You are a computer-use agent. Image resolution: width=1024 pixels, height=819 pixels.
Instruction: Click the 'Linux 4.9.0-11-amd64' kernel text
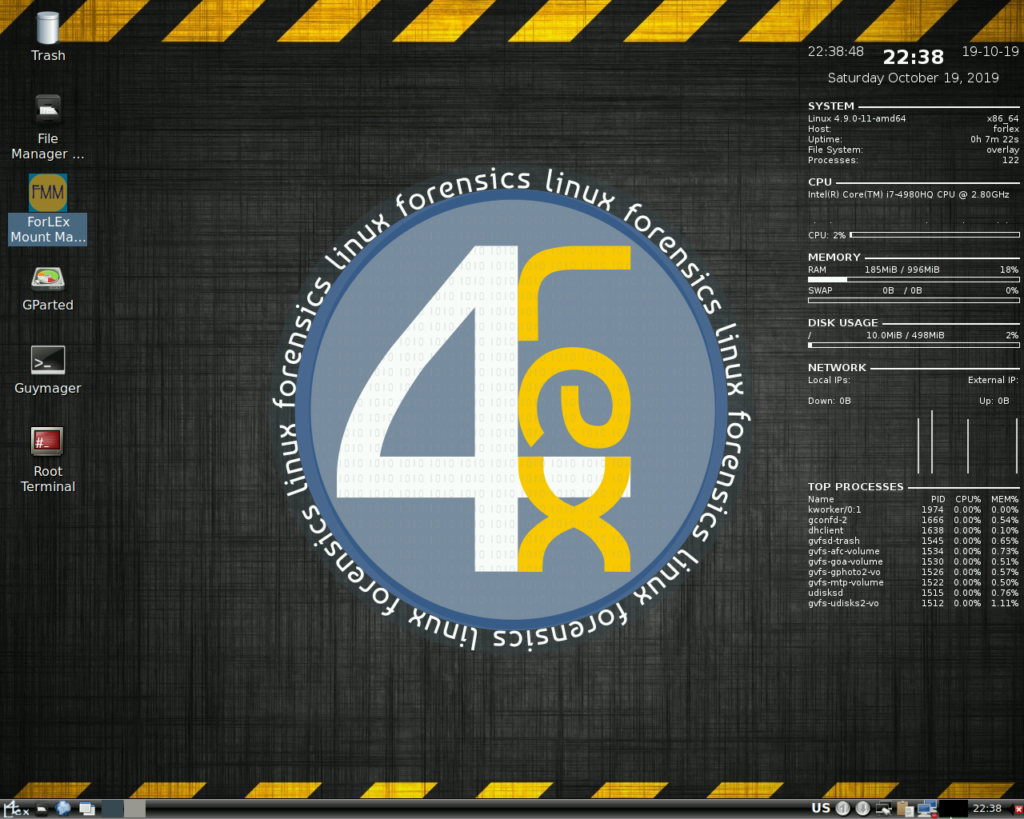(857, 119)
